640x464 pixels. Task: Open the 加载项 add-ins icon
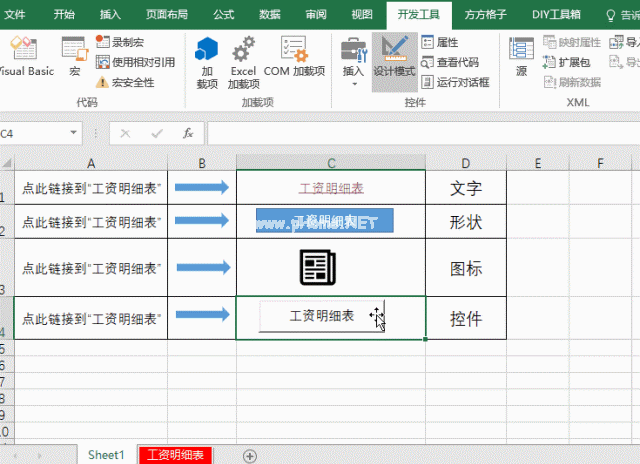point(207,60)
